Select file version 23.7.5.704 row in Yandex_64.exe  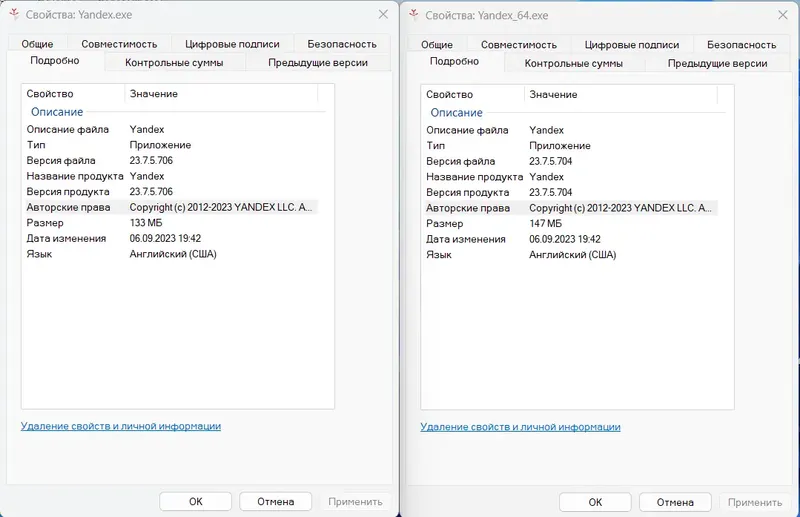coord(550,161)
